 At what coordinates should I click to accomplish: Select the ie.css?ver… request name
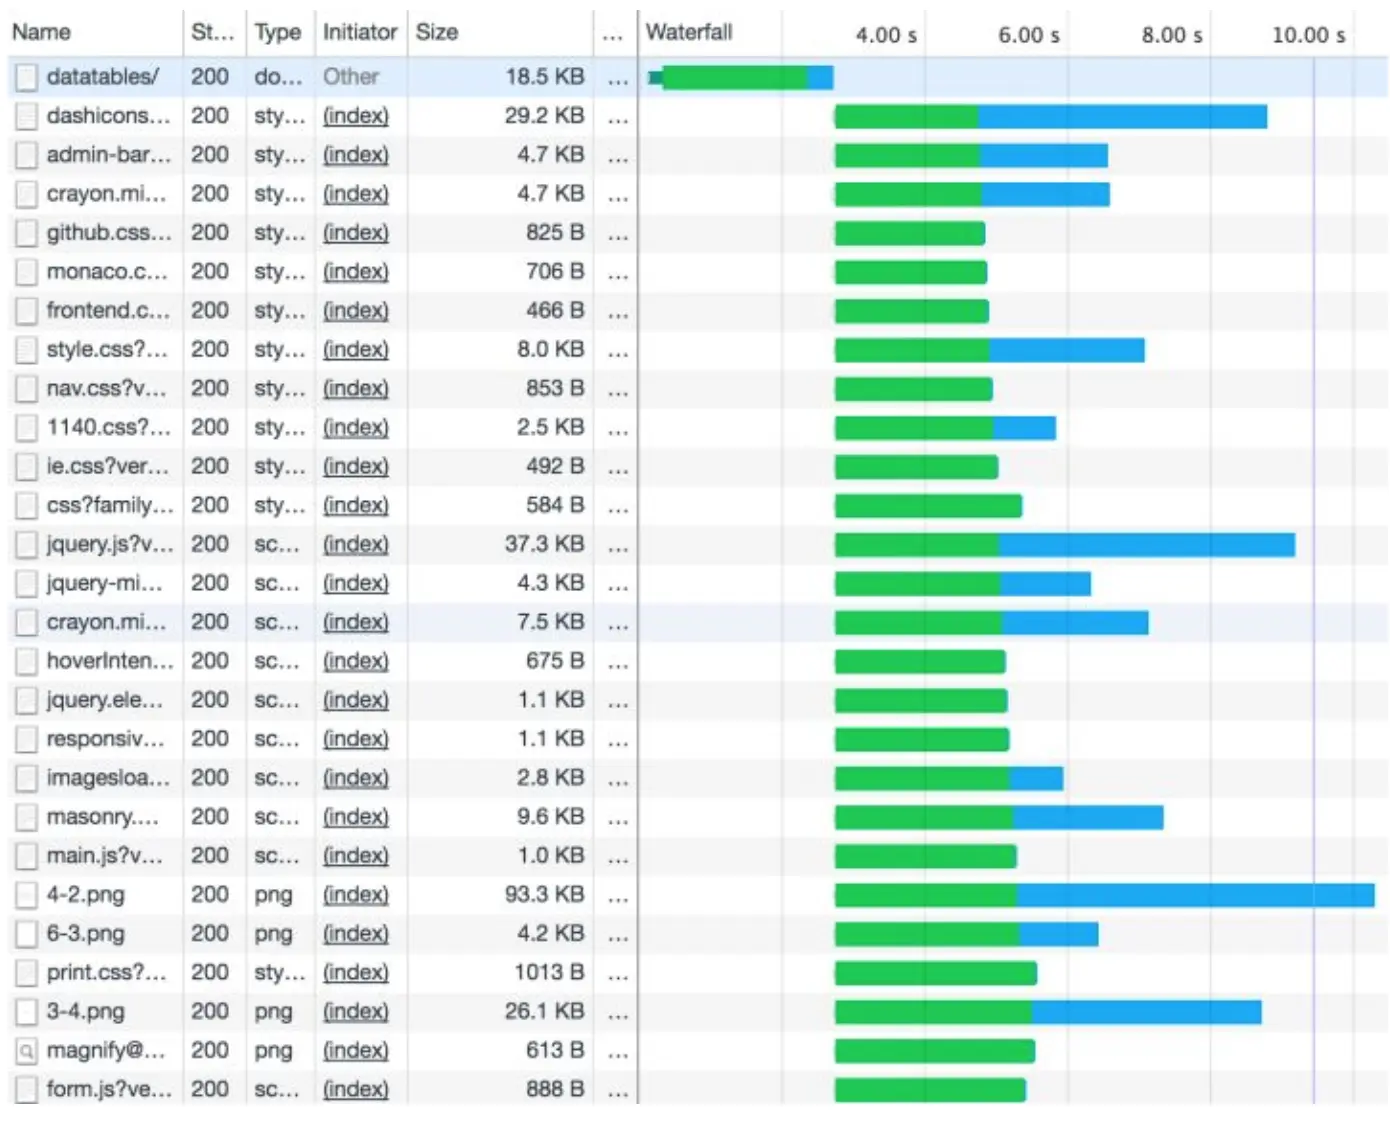coord(108,467)
